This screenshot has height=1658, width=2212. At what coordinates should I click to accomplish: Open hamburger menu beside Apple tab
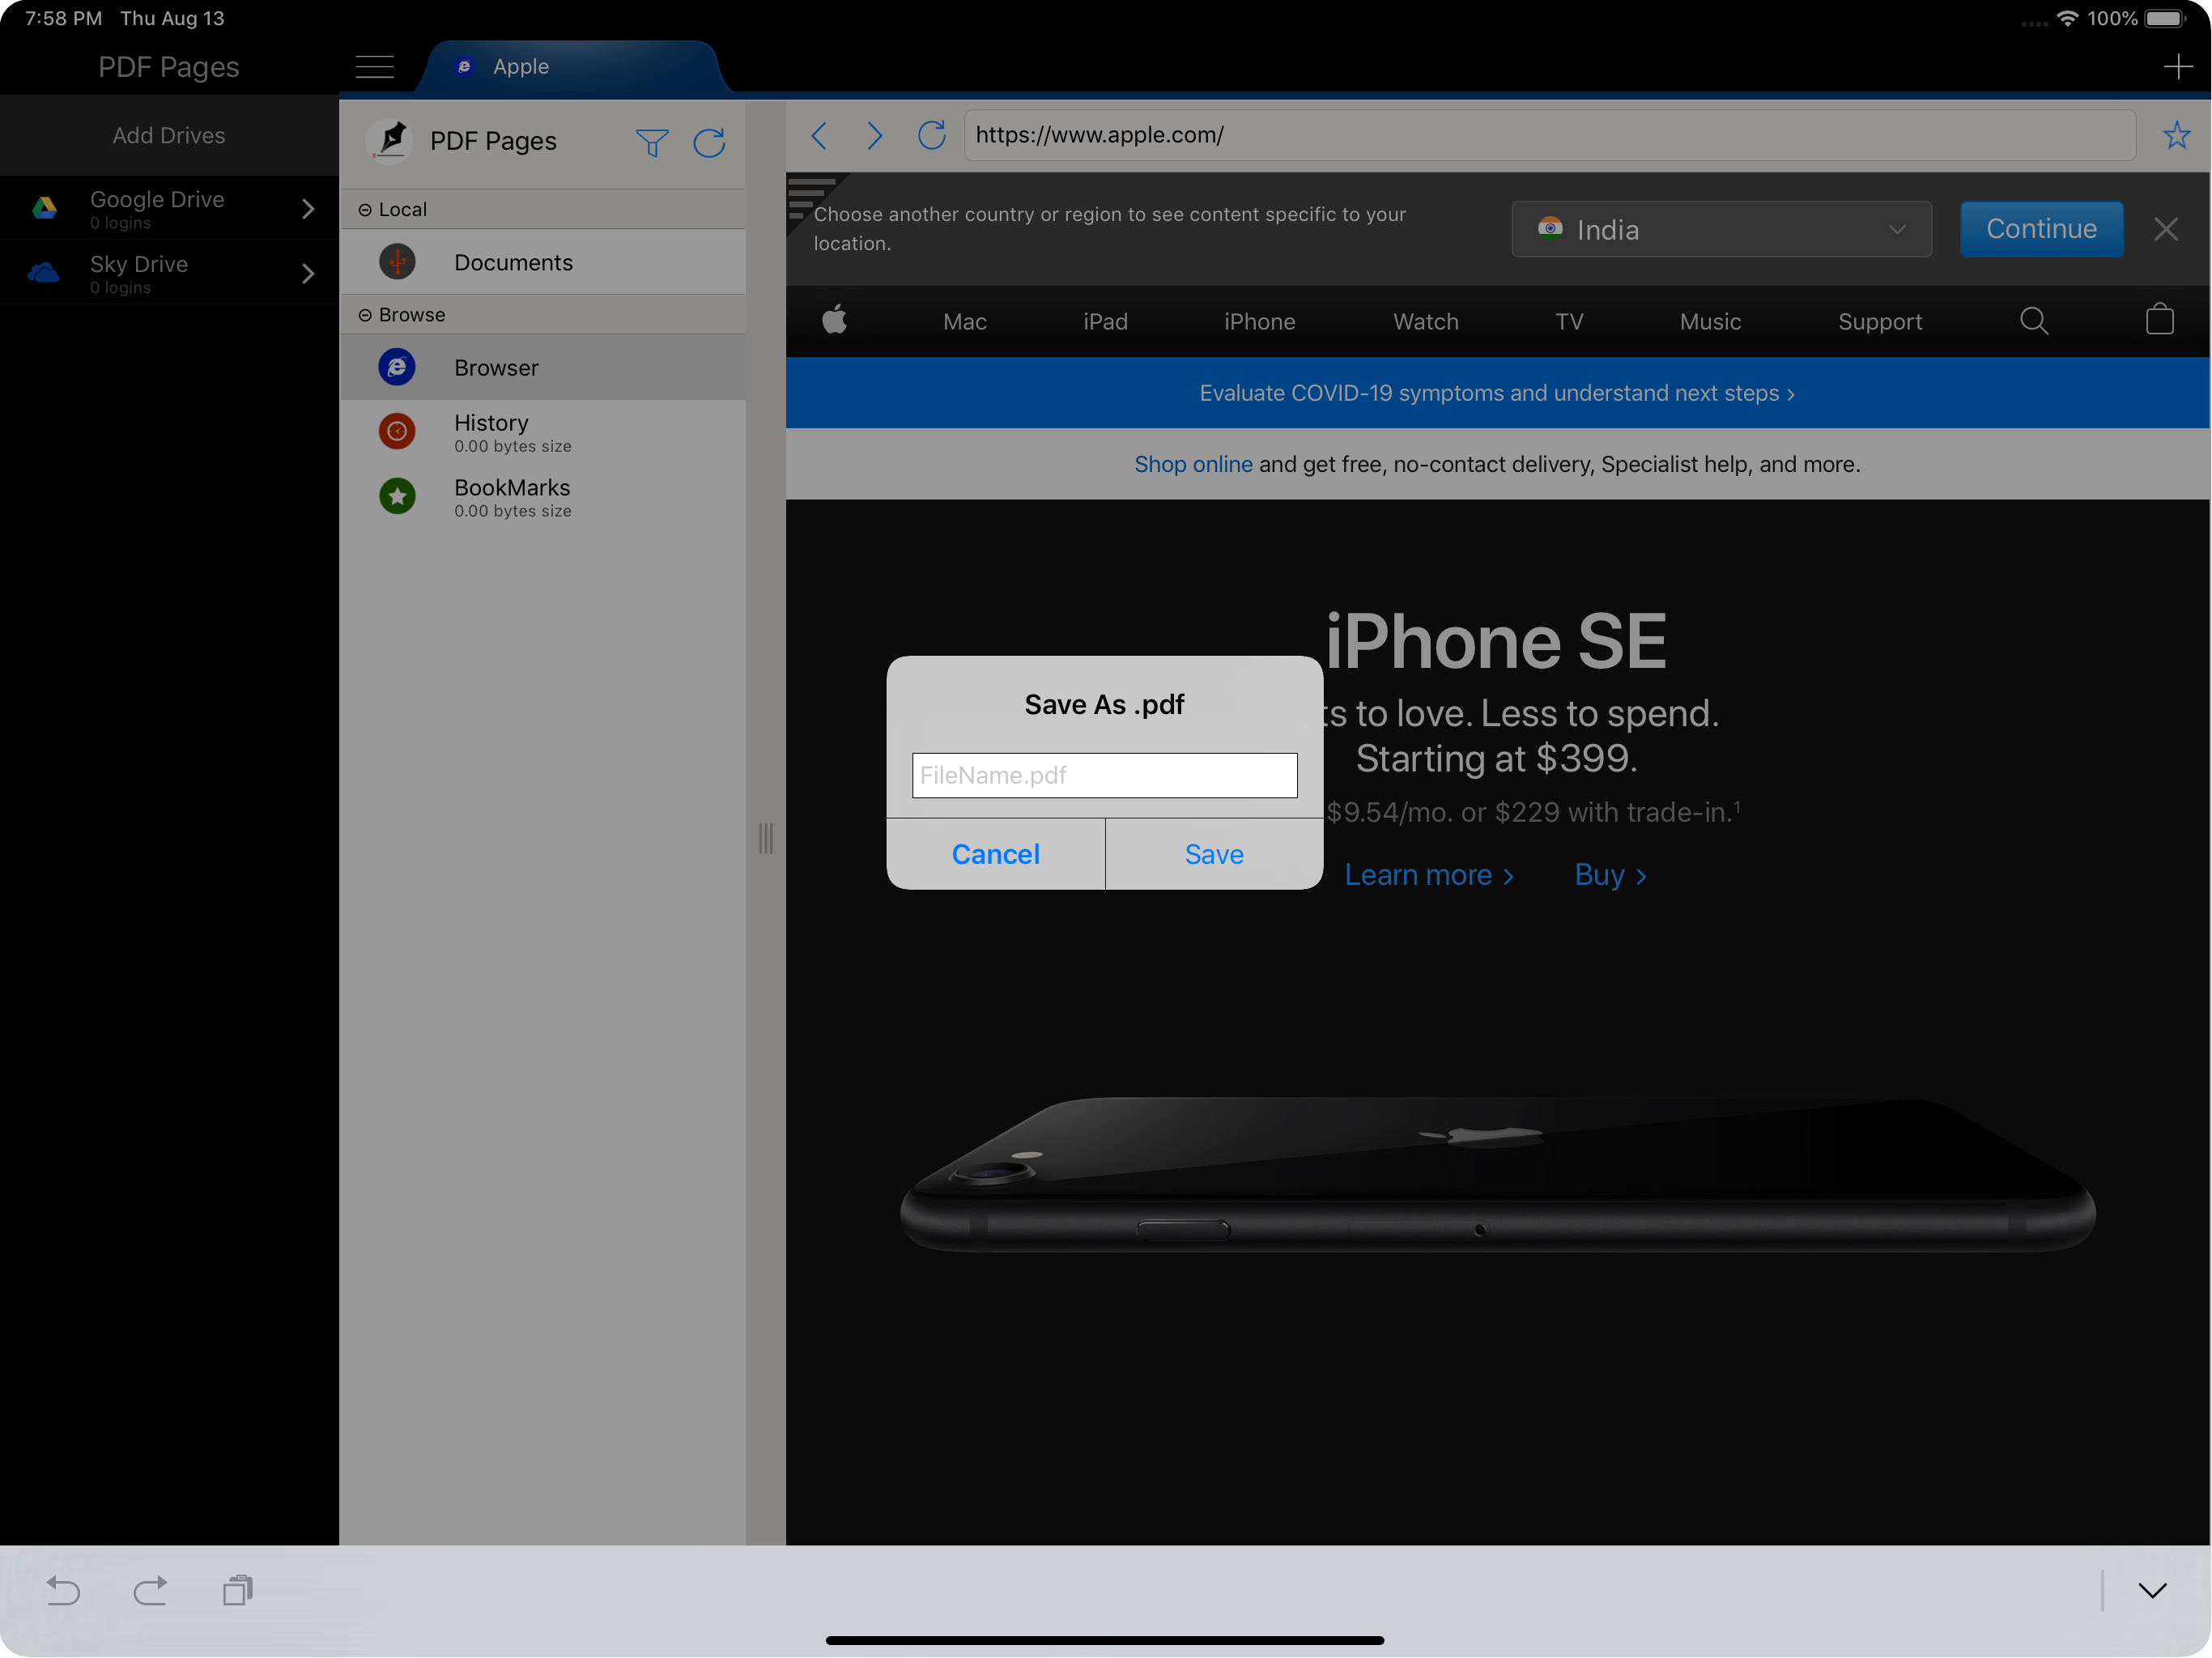pyautogui.click(x=374, y=67)
